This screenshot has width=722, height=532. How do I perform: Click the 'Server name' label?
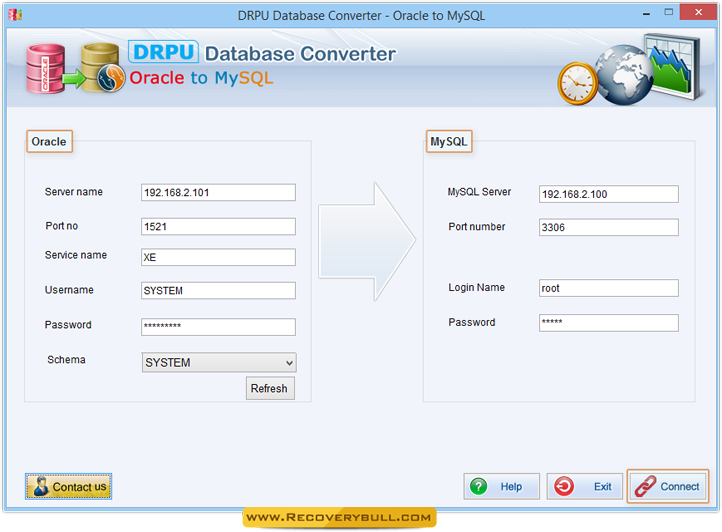(74, 192)
